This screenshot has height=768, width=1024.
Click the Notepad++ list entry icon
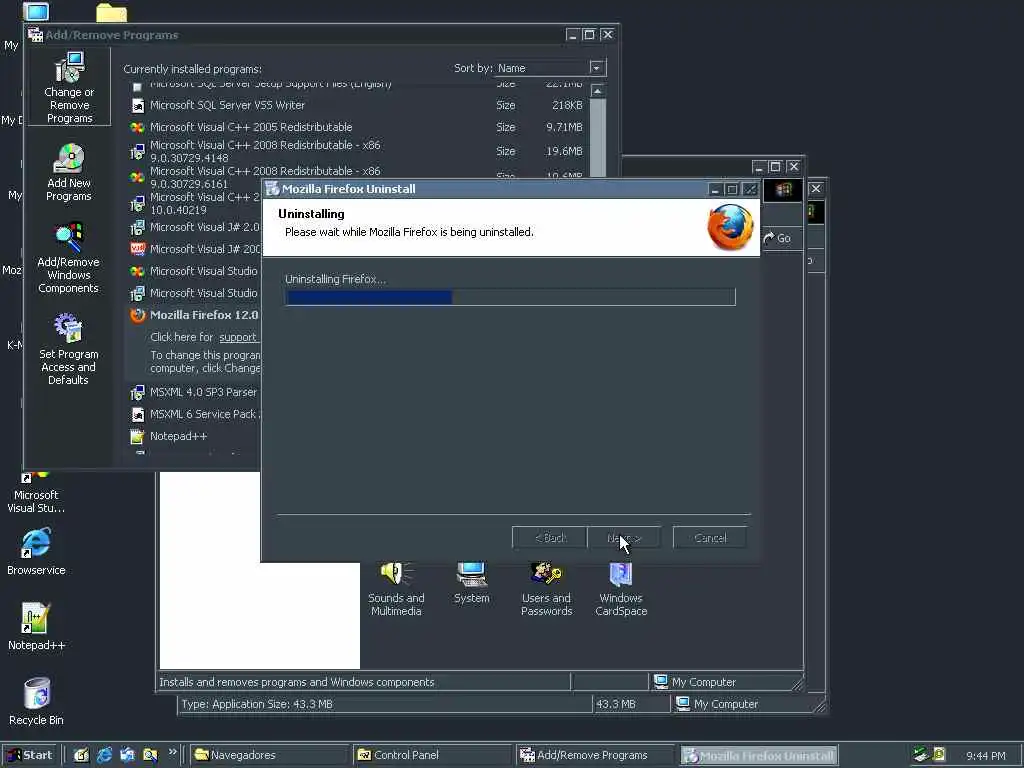pos(137,436)
